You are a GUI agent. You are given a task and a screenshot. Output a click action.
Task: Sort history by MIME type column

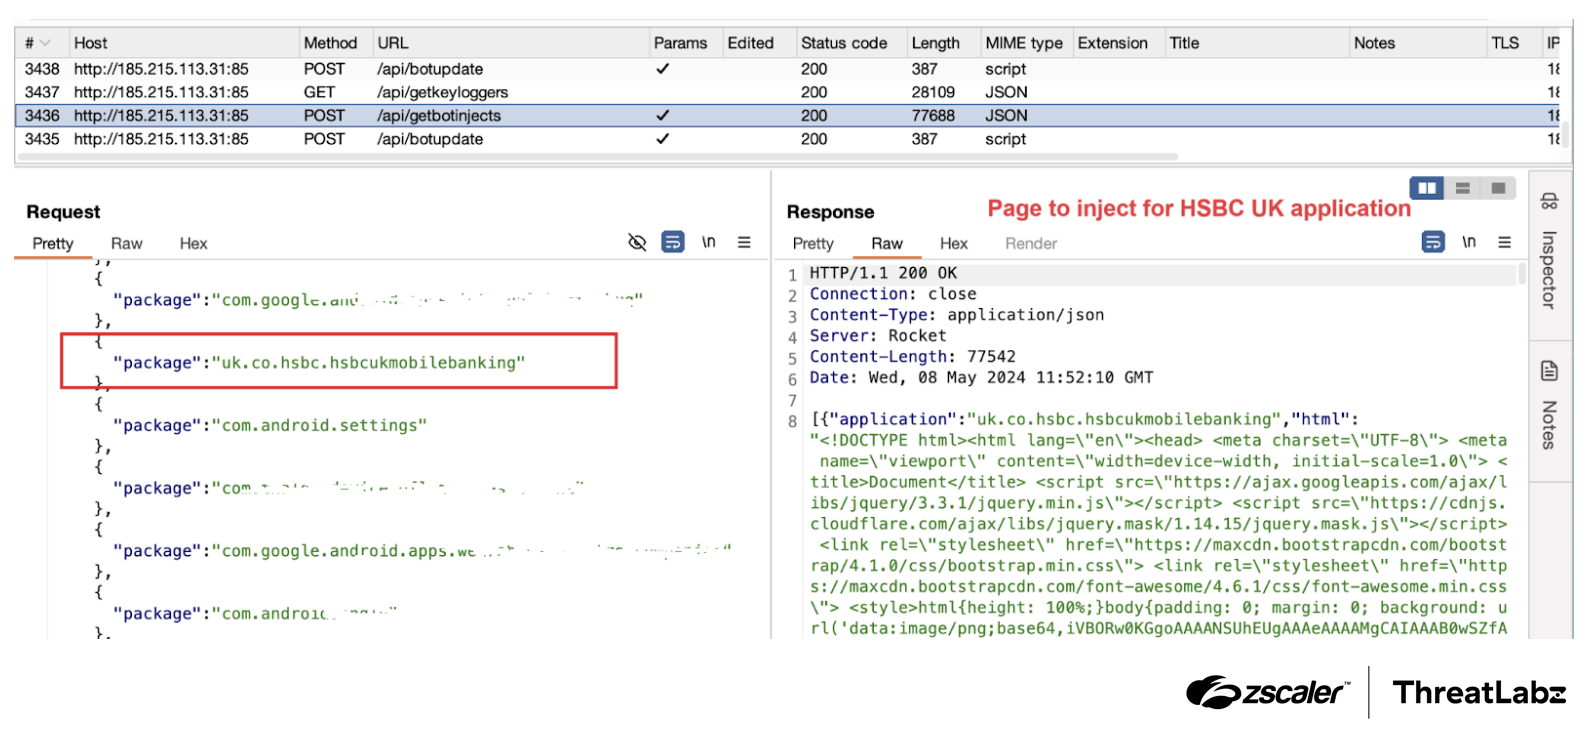pyautogui.click(x=1026, y=43)
